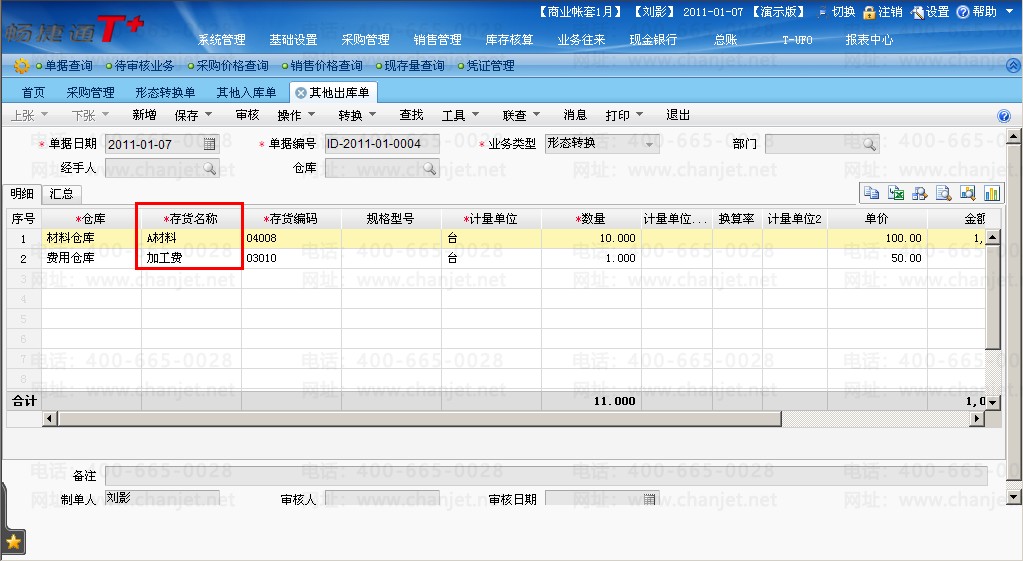Click the copy rows icon above the detail grid

[871, 193]
